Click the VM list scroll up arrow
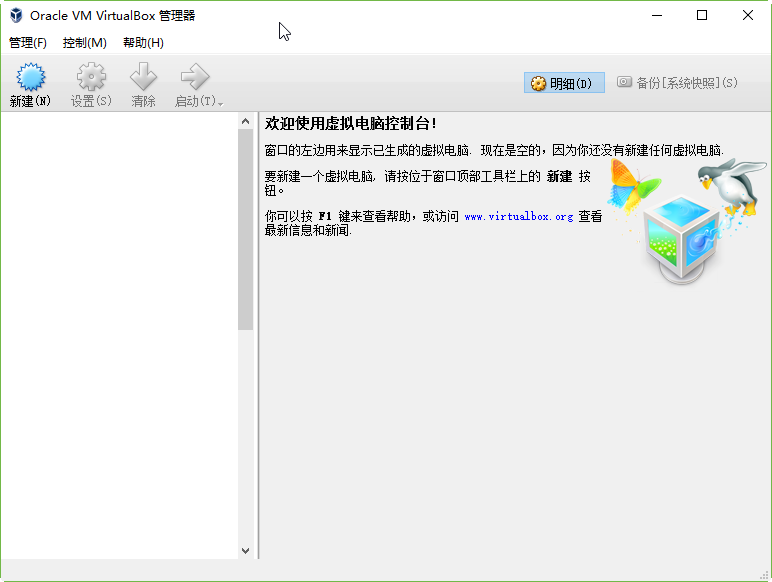This screenshot has height=582, width=772. [x=246, y=121]
